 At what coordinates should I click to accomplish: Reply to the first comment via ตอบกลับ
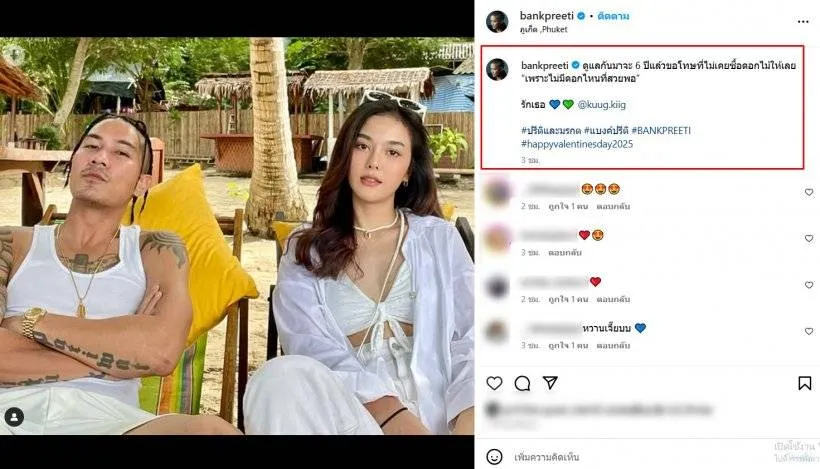tap(613, 207)
